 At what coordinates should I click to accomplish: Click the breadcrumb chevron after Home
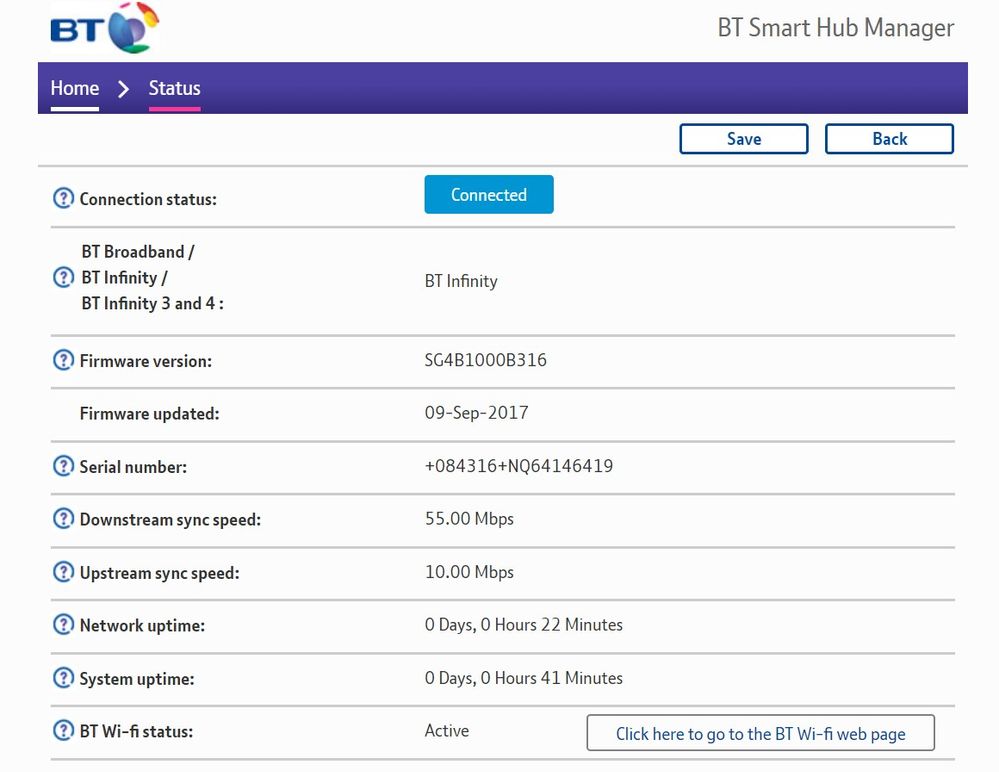(x=124, y=89)
